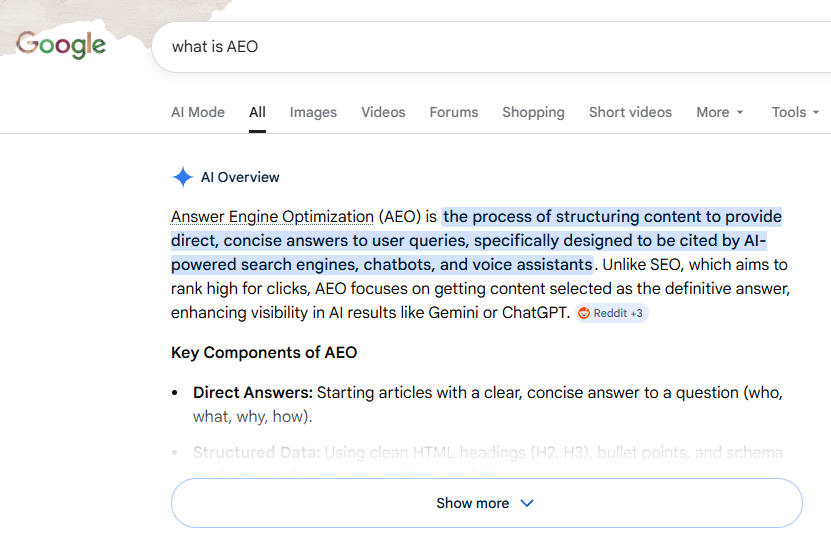This screenshot has width=831, height=538.
Task: Click the highlighted AEO definition text
Action: pyautogui.click(x=476, y=241)
